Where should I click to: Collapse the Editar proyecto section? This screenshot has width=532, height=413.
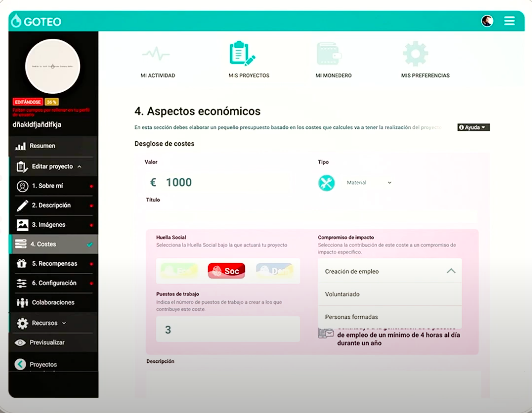(x=79, y=167)
